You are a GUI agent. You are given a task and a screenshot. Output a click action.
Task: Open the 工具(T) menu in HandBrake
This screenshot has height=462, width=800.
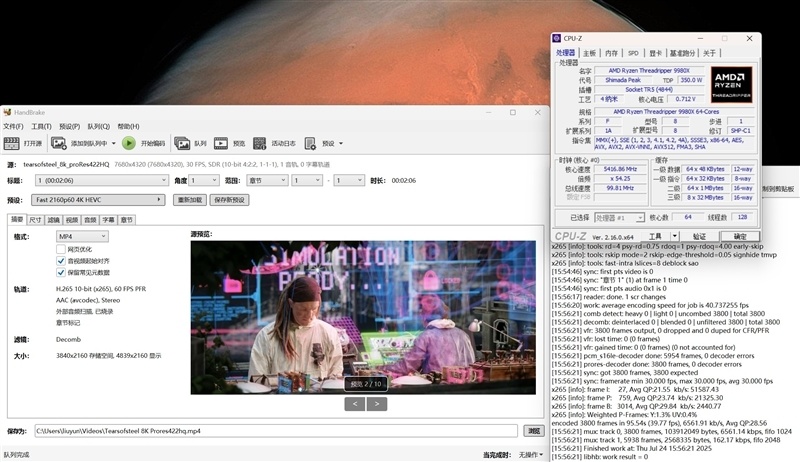[x=41, y=127]
